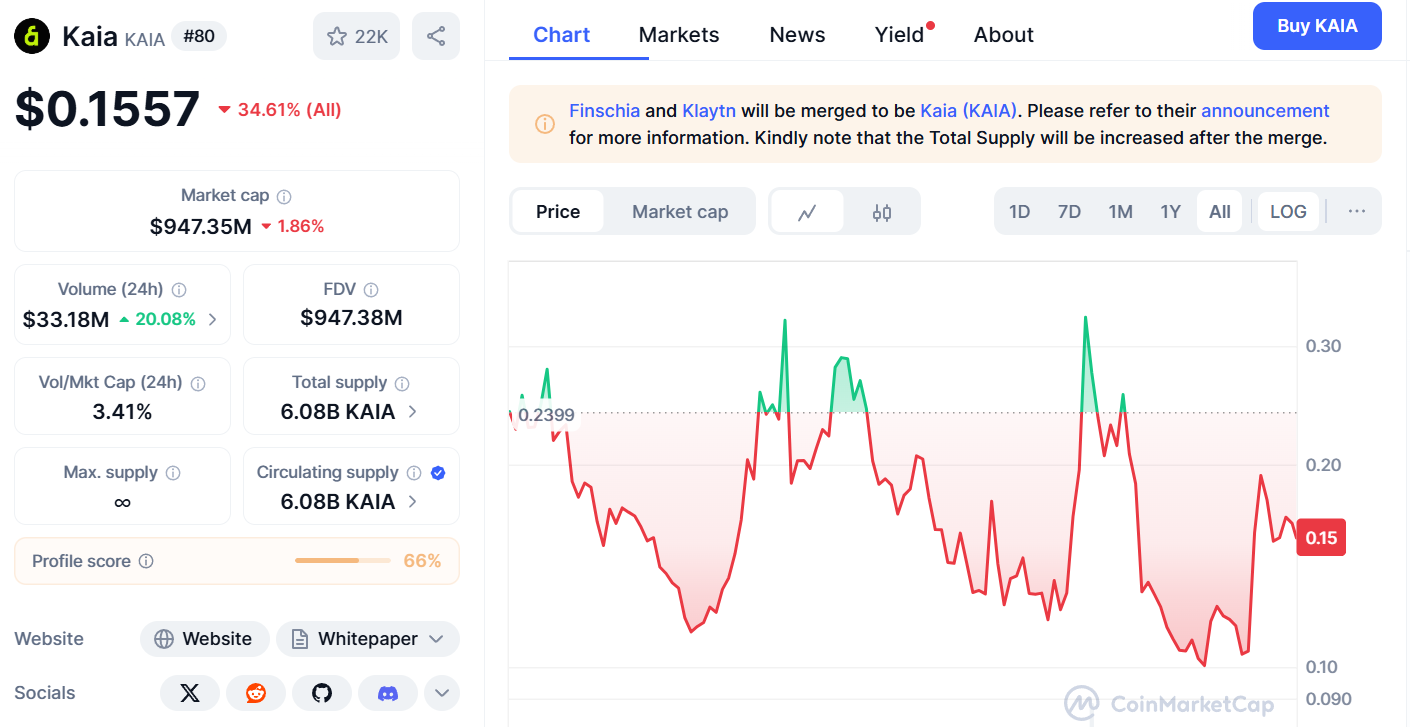Viewport: 1410px width, 727px height.
Task: Follow the Kaia (KAIA) link in notice
Action: [969, 111]
